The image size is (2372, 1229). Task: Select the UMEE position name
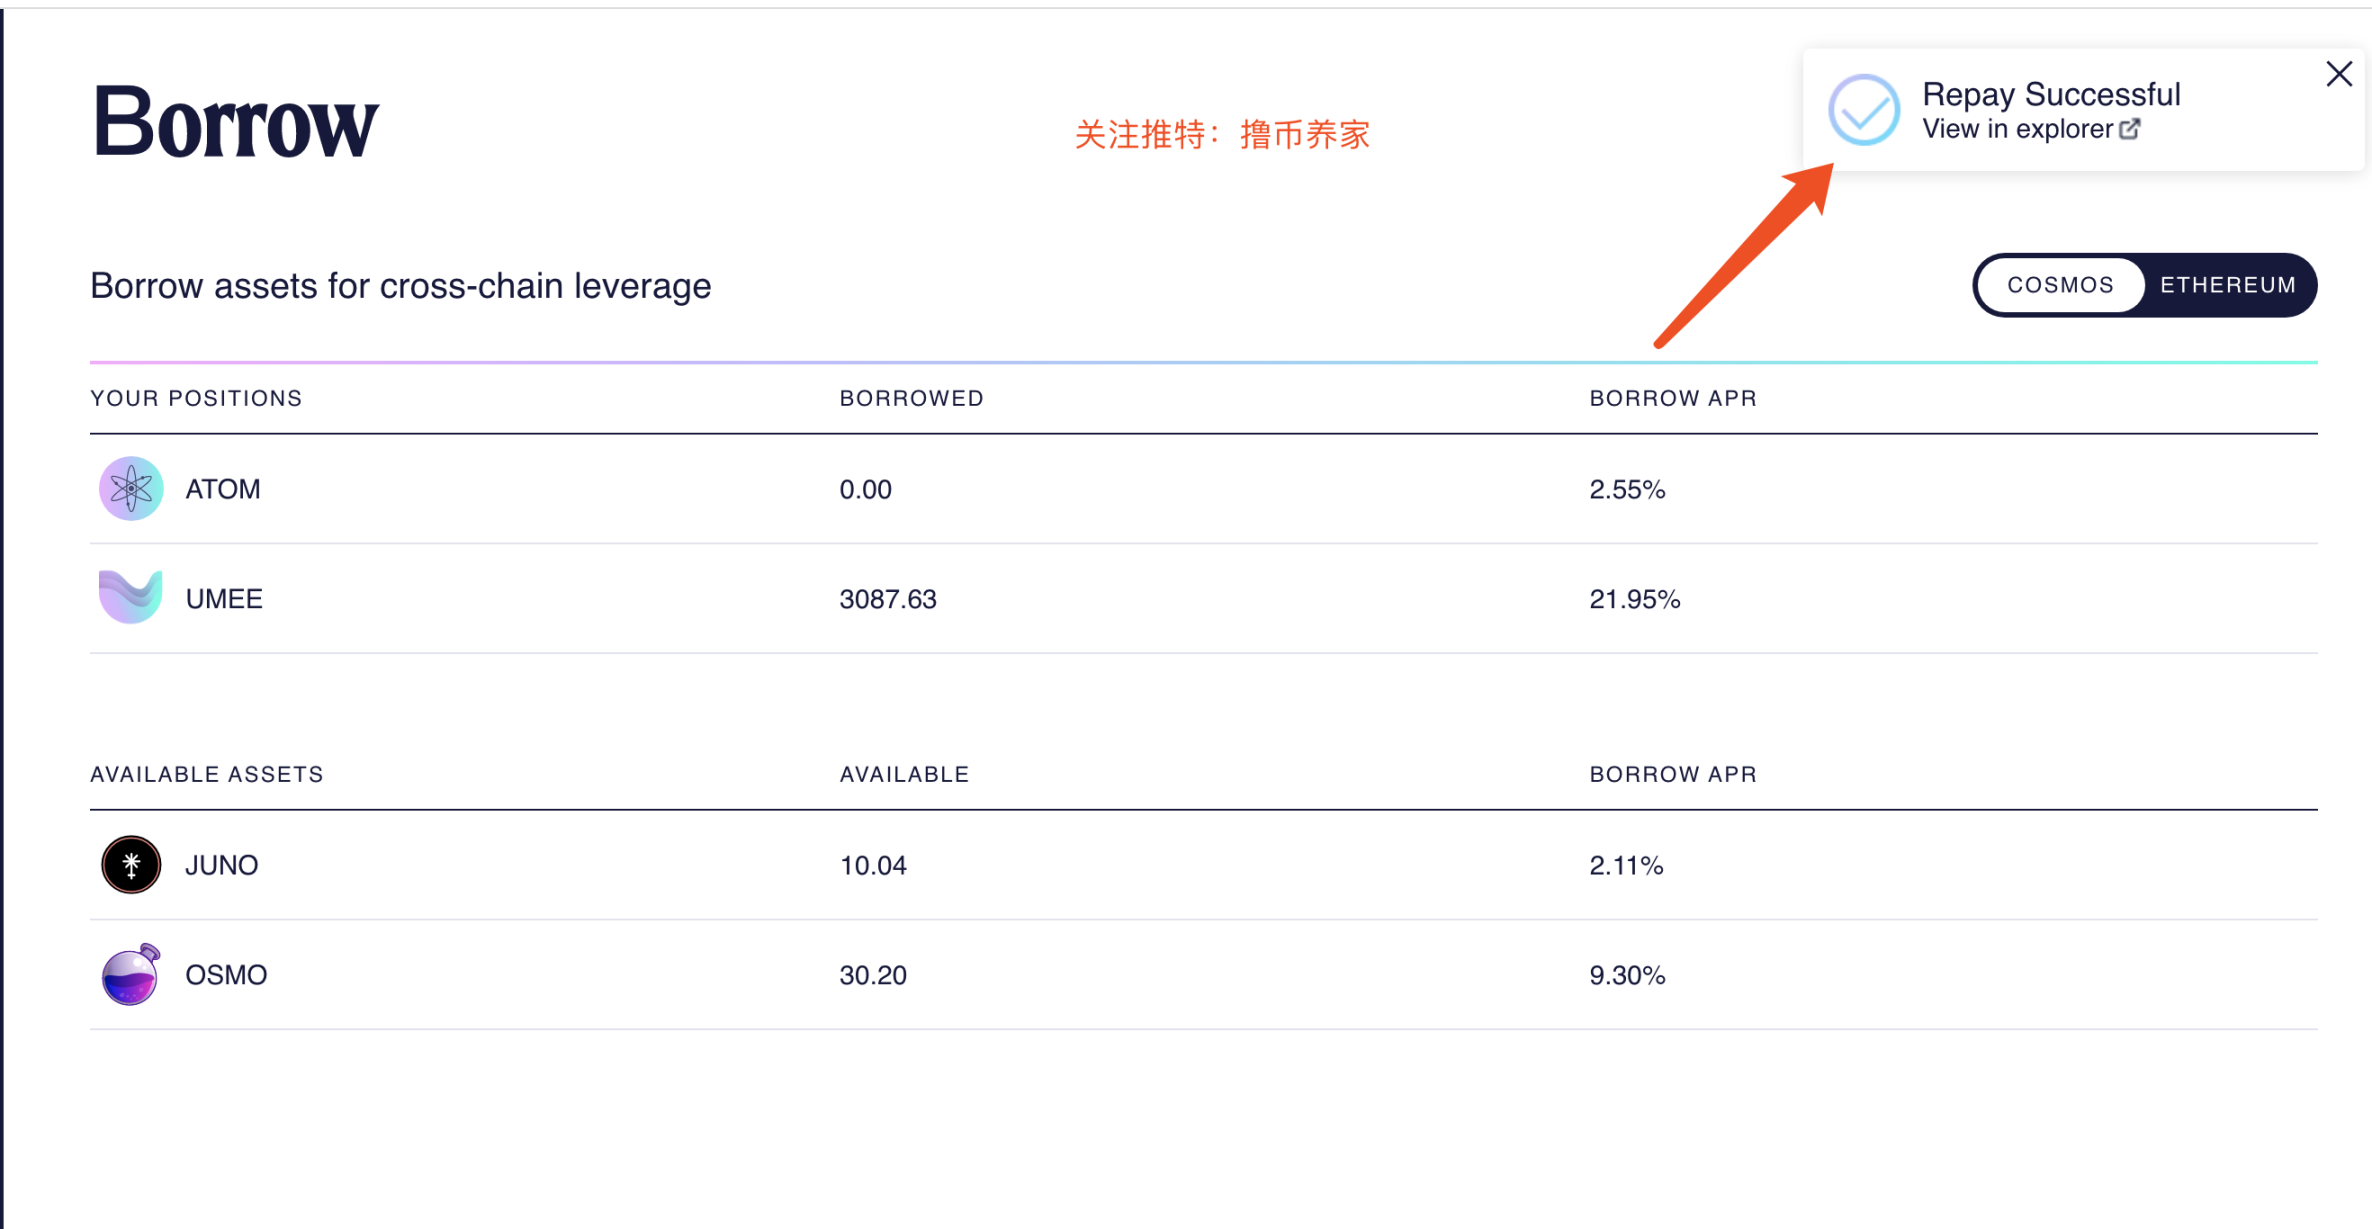tap(224, 599)
